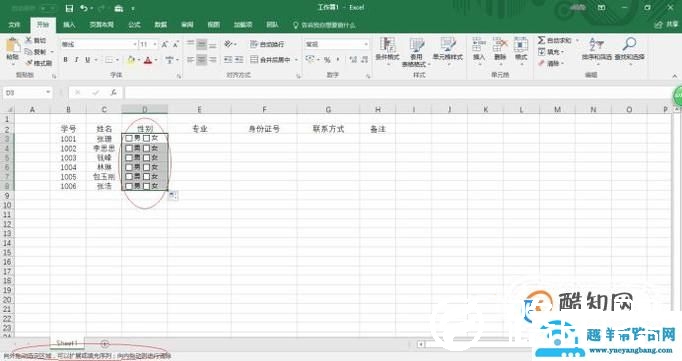Screen dimensions: 682x361
Task: Align text to the left
Action: 190,60
